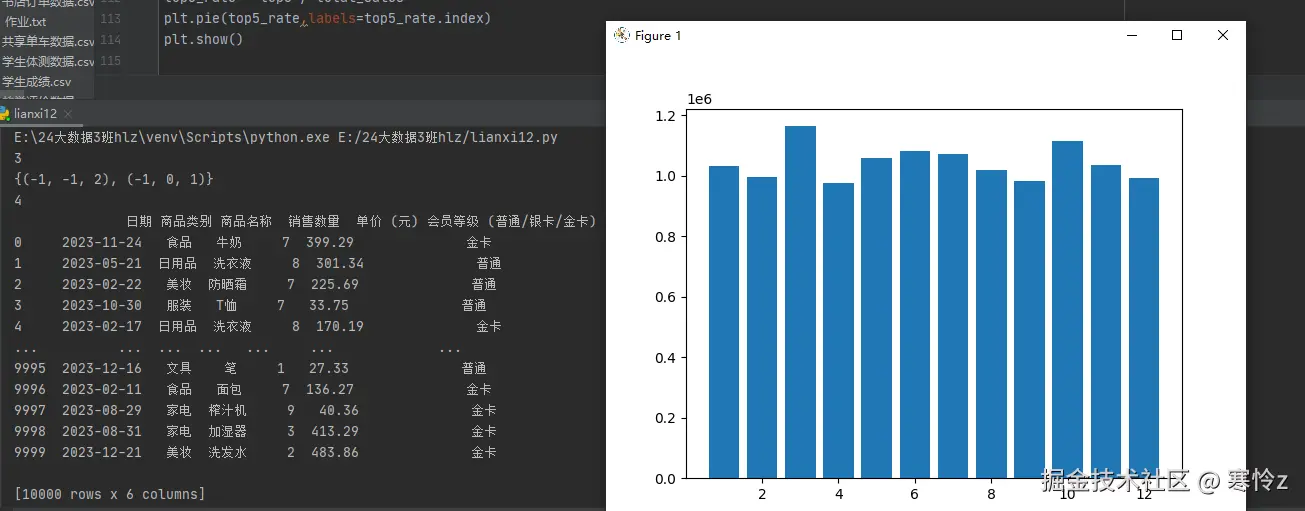Click the price 483.86 in row 9999
1305x511 pixels.
335,452
